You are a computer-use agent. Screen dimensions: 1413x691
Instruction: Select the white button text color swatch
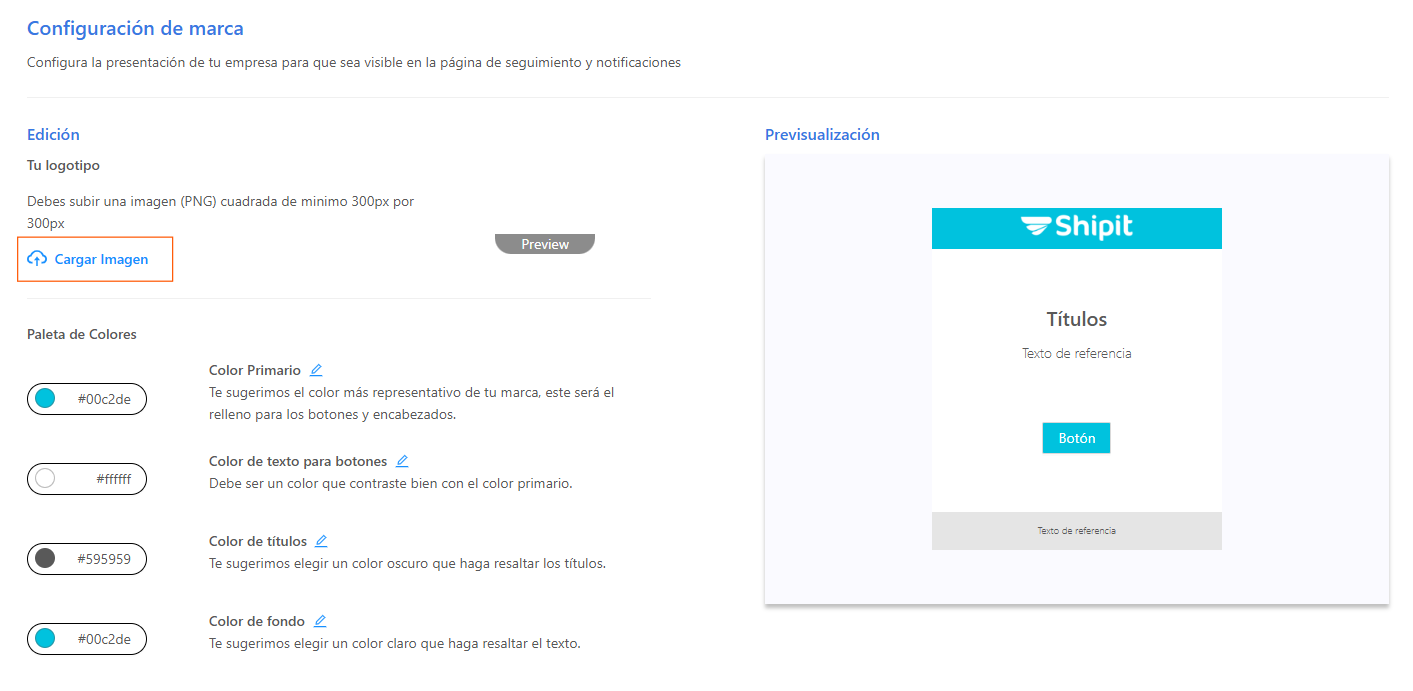click(45, 479)
